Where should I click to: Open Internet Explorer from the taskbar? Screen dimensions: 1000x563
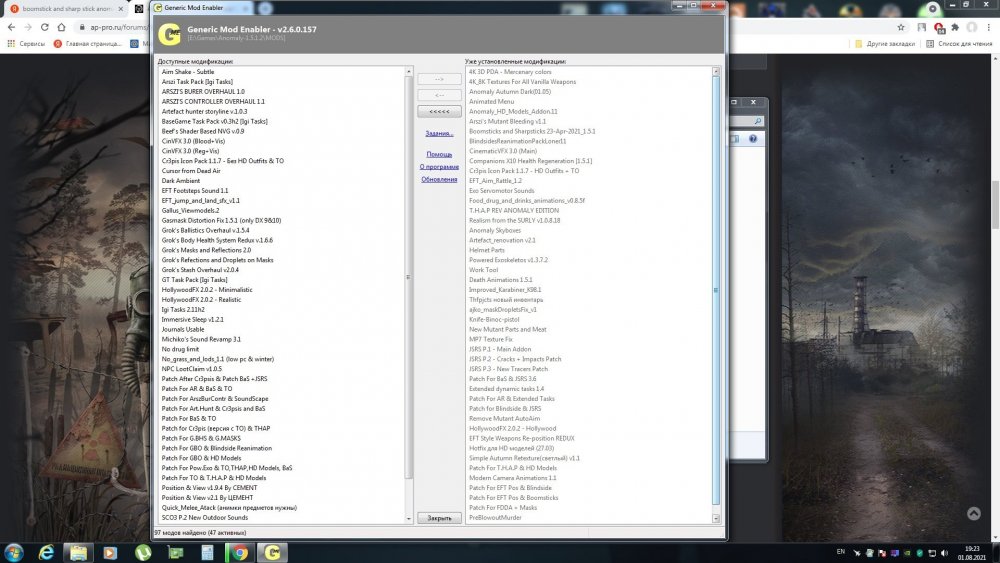pos(46,552)
